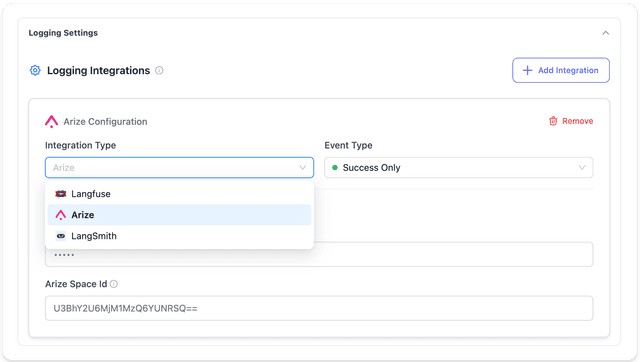Click the Arize Space Id input field
The width and height of the screenshot is (640, 362).
pos(319,308)
